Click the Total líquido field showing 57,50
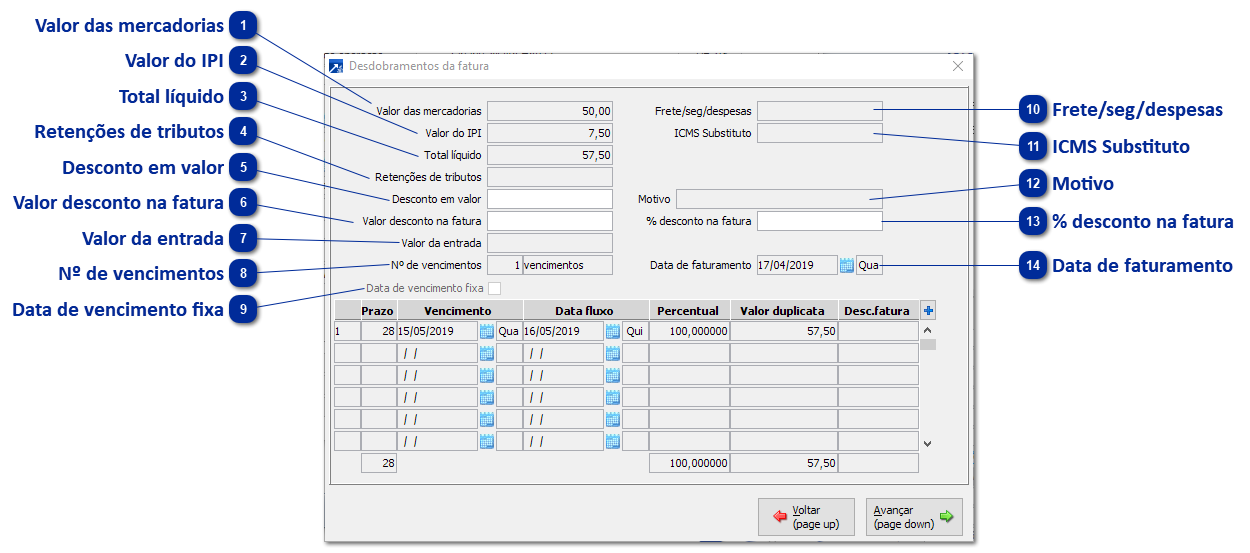 pyautogui.click(x=550, y=155)
